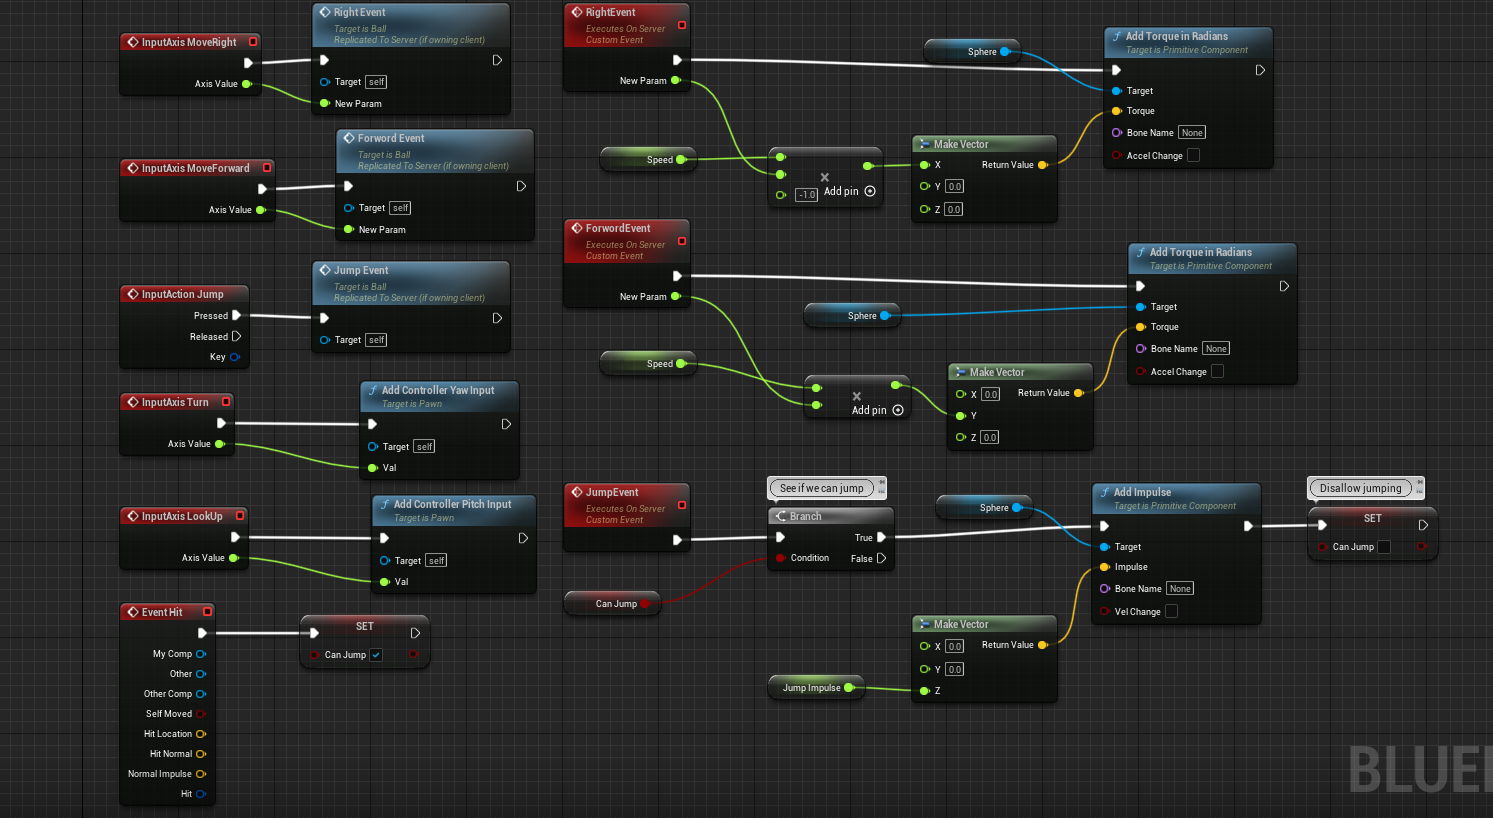Click the Key output pin on InputAction Jump
Image resolution: width=1493 pixels, height=818 pixels.
[x=235, y=357]
